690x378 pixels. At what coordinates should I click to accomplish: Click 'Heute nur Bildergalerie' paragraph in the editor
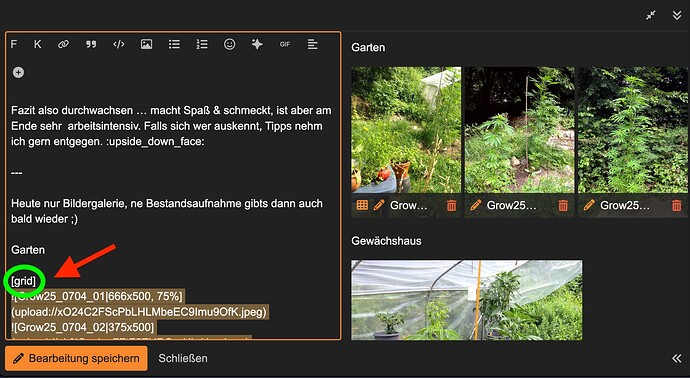[x=167, y=211]
